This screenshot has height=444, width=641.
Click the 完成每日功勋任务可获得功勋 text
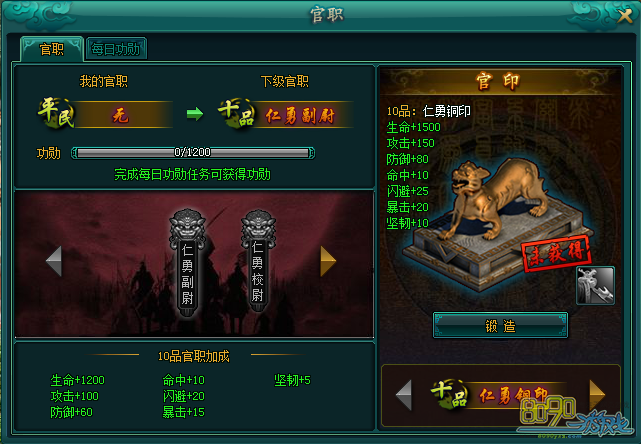[x=193, y=175]
